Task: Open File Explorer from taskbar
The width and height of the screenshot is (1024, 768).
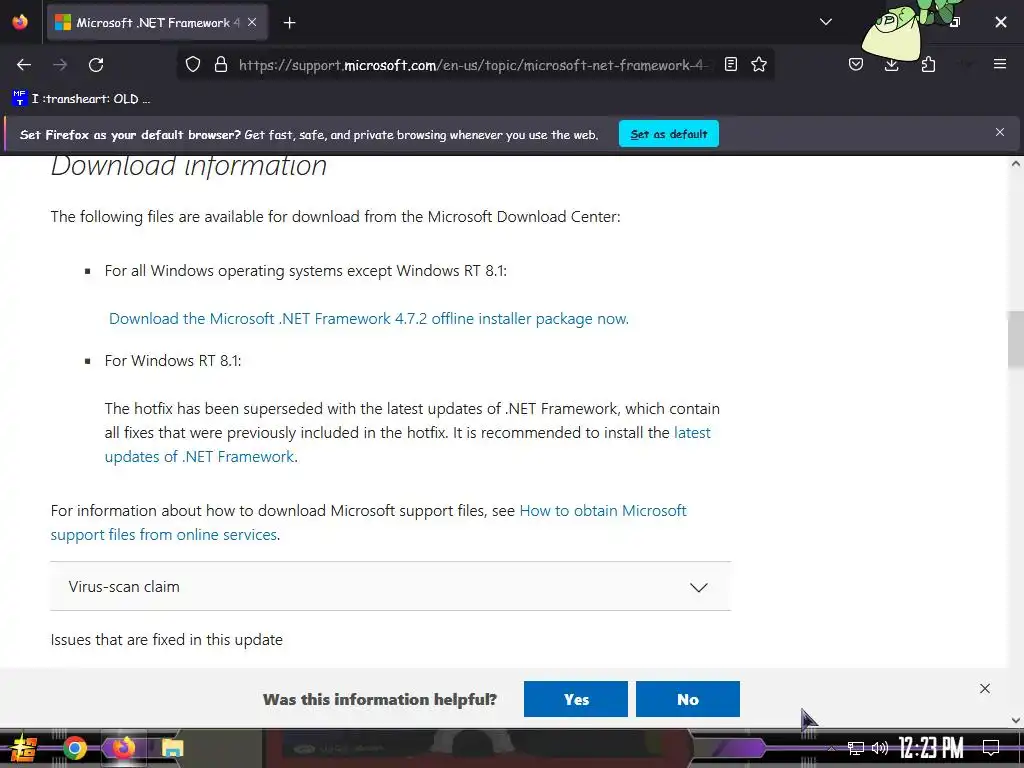Action: click(x=172, y=748)
